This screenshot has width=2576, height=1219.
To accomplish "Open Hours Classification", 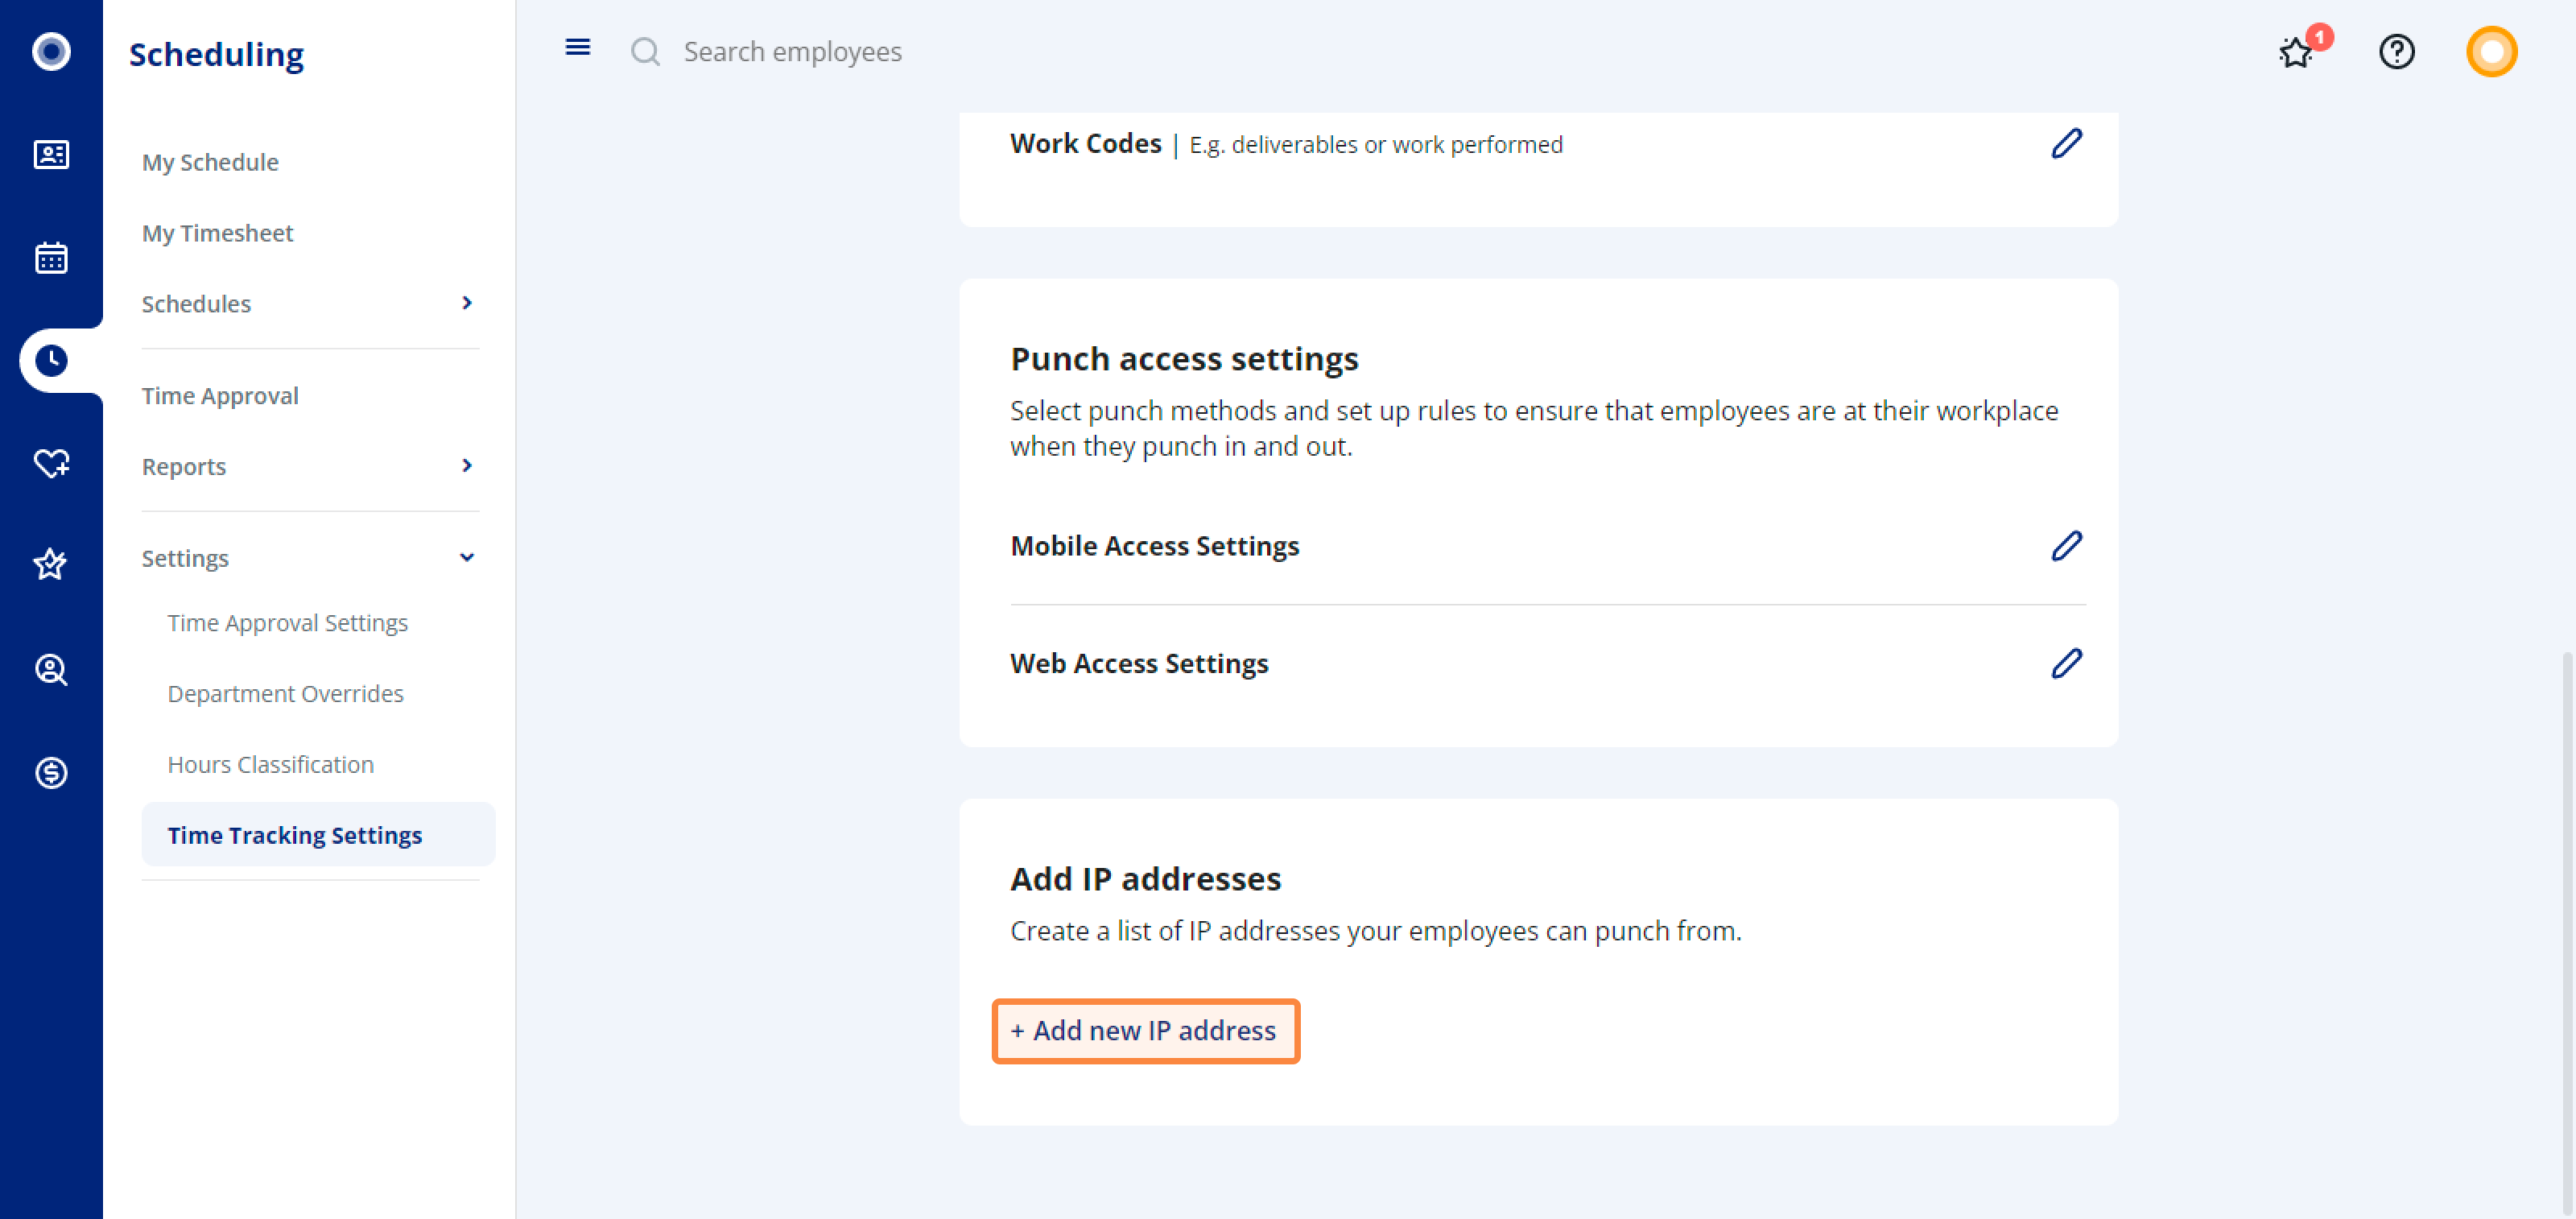I will tap(271, 765).
